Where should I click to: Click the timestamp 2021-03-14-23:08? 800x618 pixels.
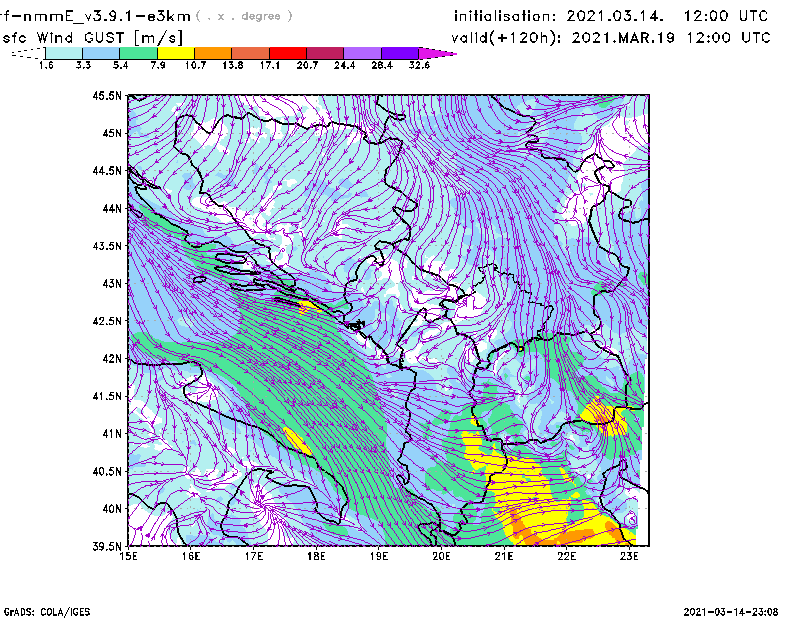point(731,612)
